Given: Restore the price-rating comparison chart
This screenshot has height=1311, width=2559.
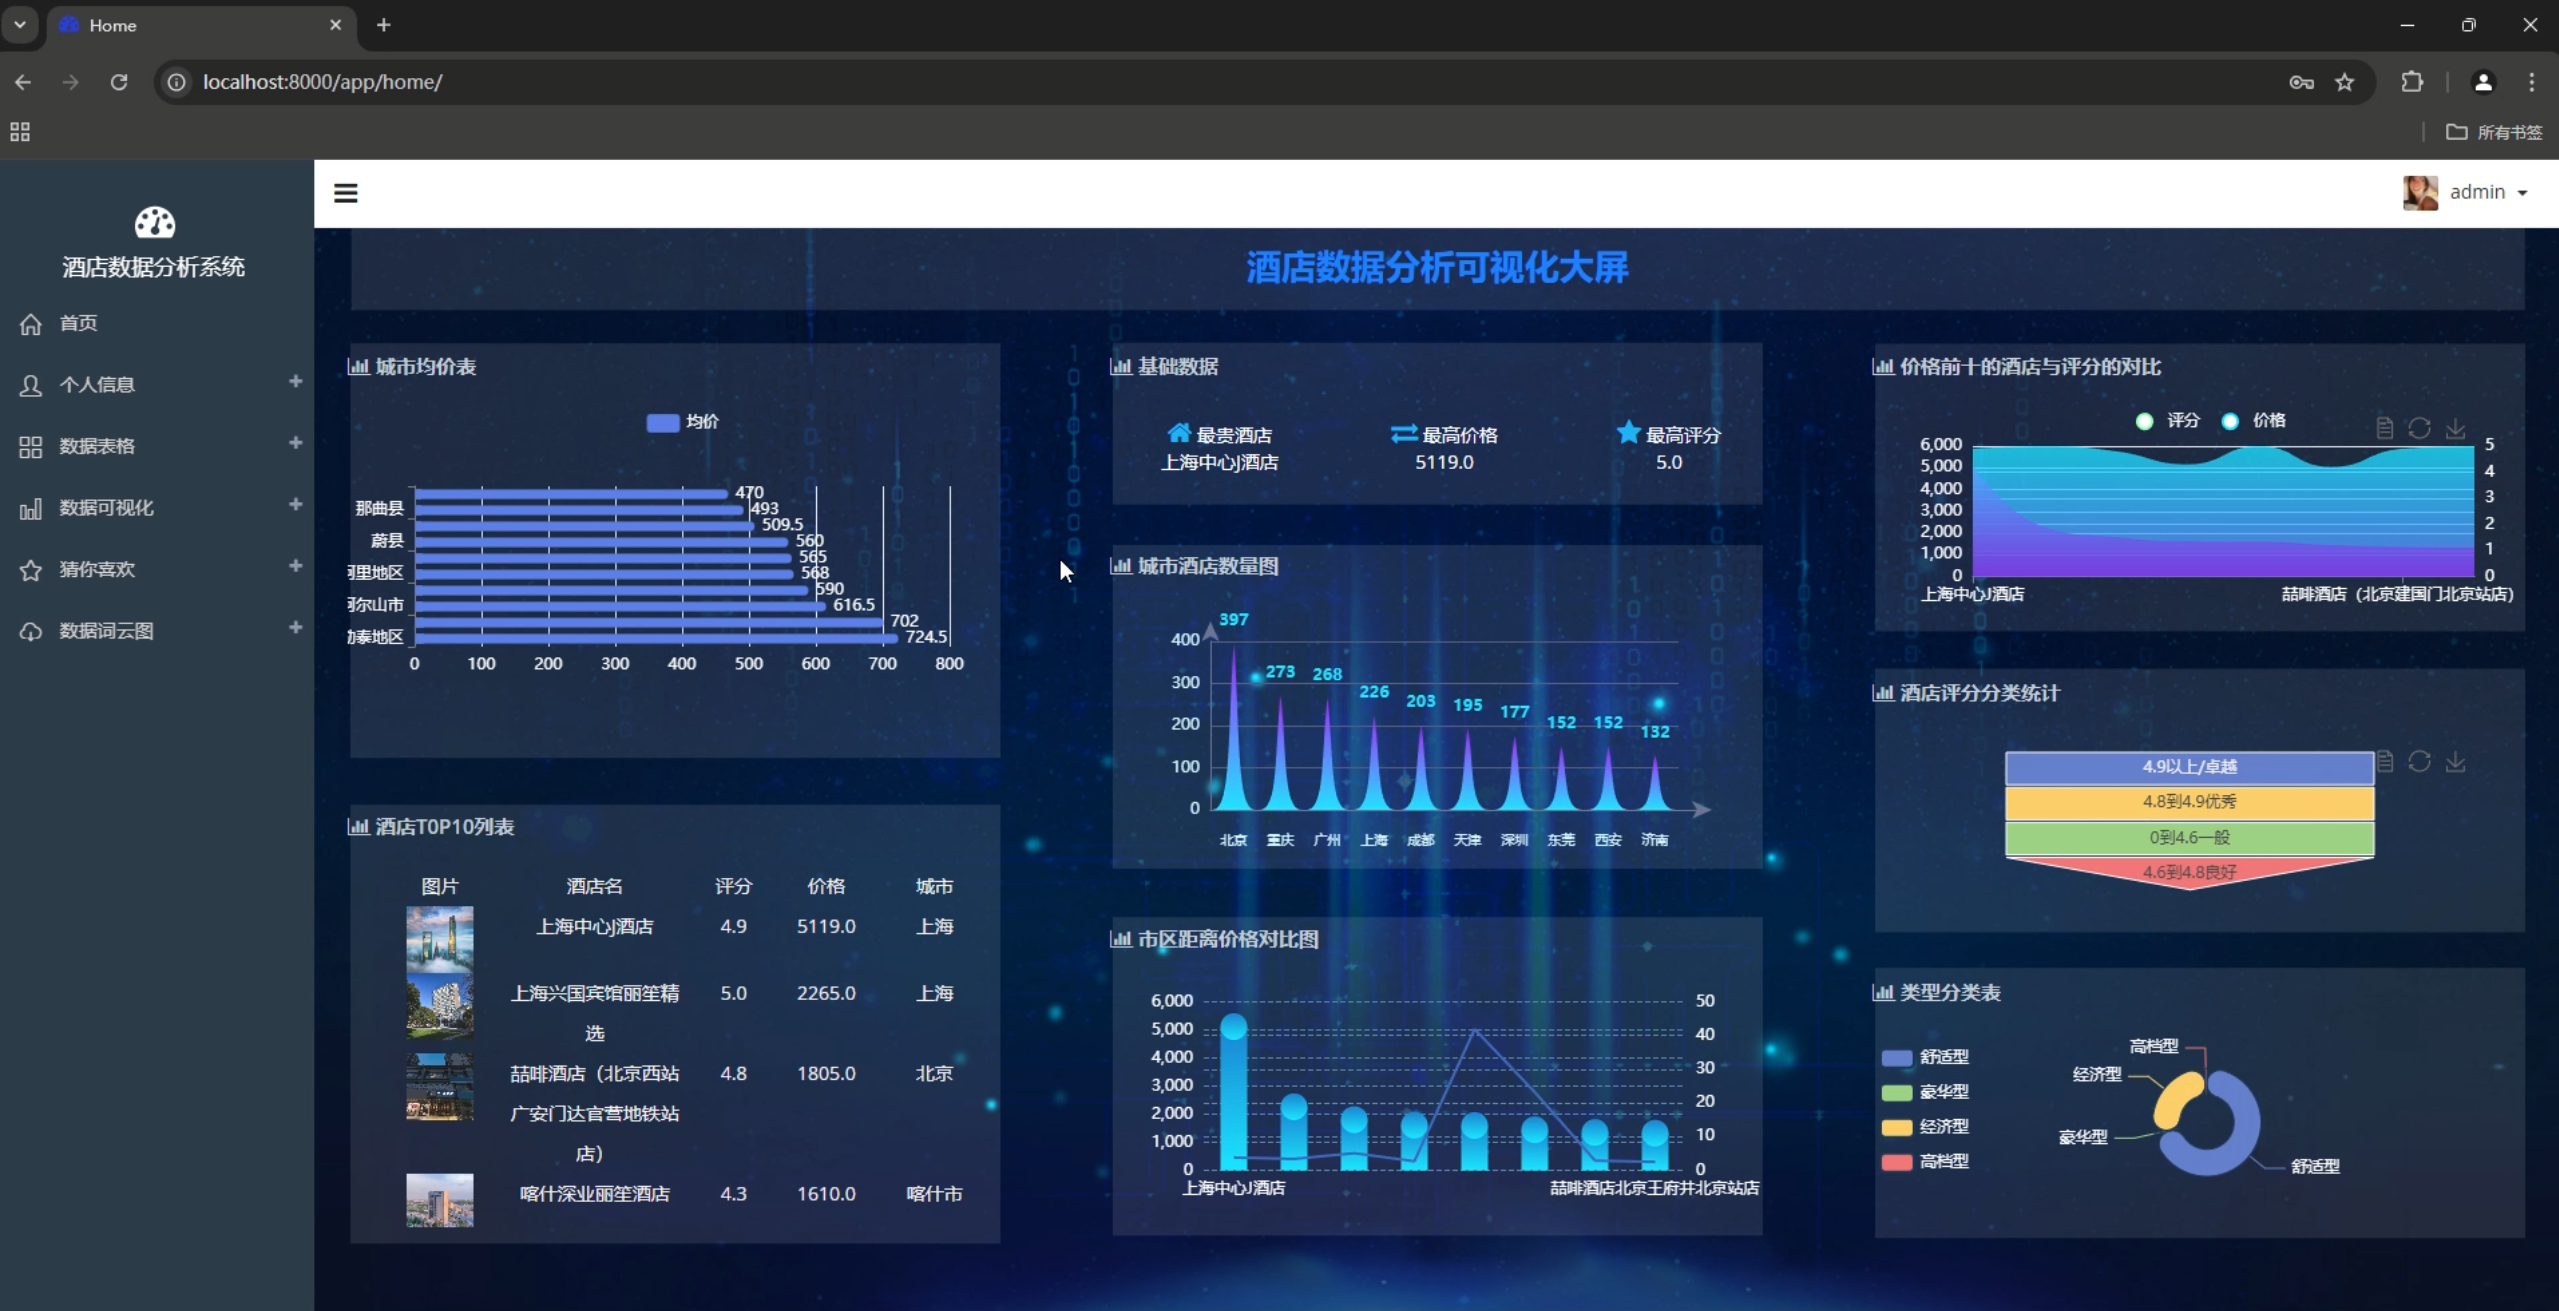Looking at the screenshot, I should point(2419,429).
